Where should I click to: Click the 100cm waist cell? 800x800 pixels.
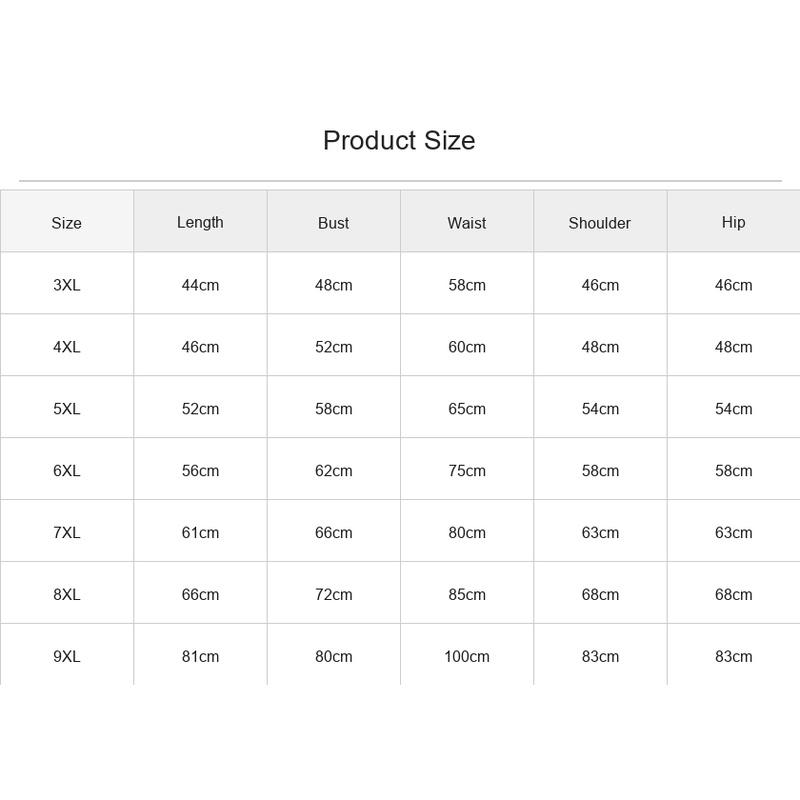(467, 656)
